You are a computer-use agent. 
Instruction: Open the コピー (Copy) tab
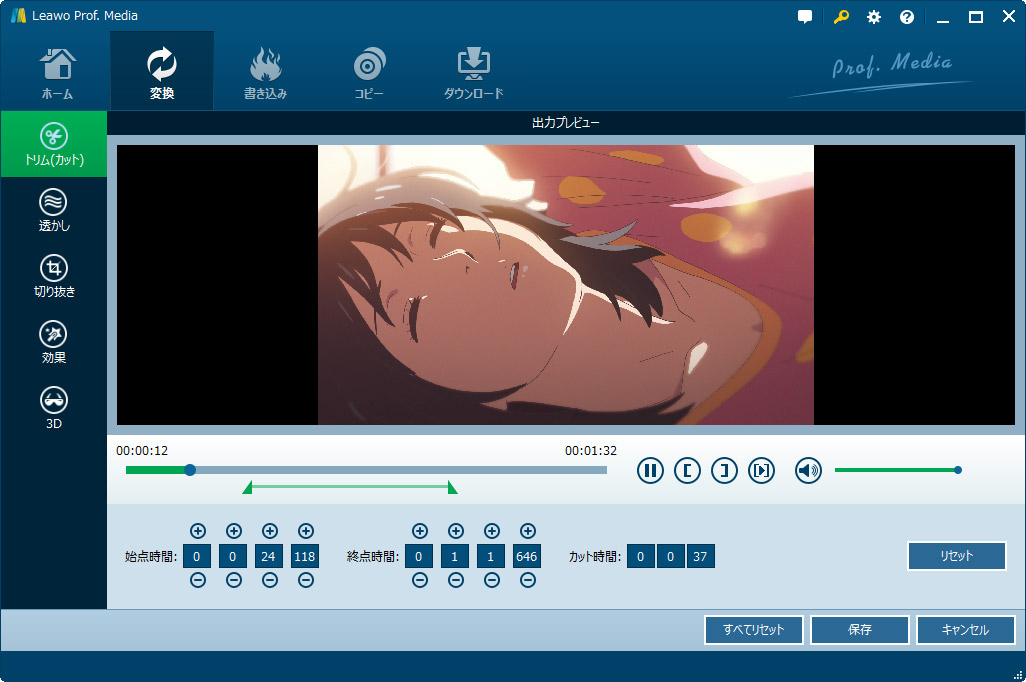point(369,73)
